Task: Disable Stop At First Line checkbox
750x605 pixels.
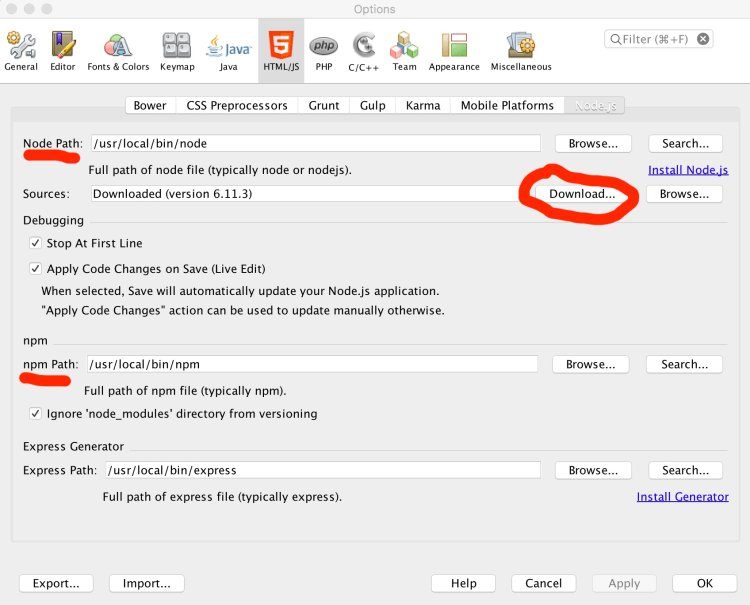Action: click(37, 243)
